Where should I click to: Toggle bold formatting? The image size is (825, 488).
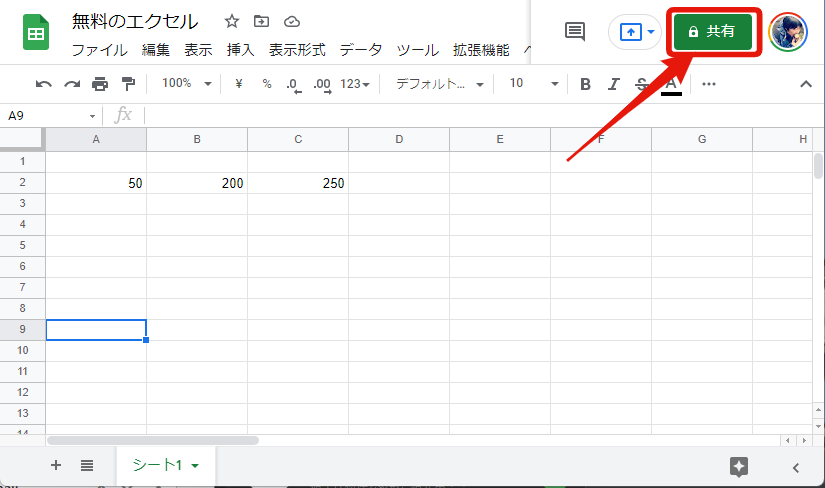(x=586, y=84)
